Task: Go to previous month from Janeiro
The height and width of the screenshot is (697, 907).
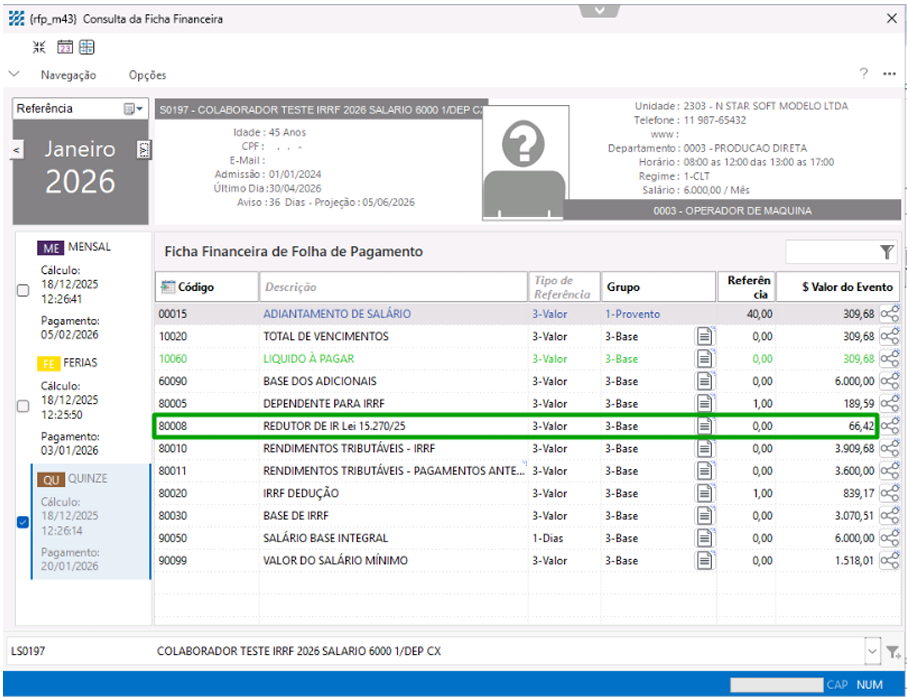Action: click(17, 150)
